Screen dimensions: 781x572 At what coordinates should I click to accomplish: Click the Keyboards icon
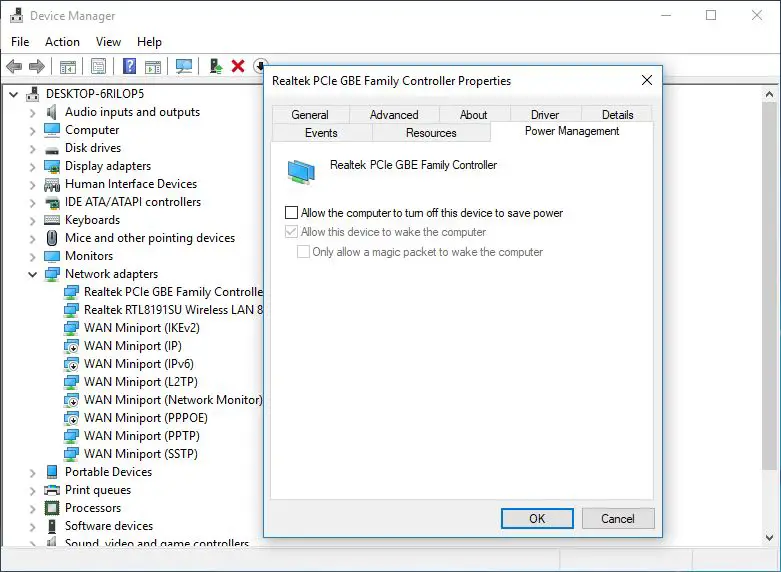pyautogui.click(x=52, y=220)
